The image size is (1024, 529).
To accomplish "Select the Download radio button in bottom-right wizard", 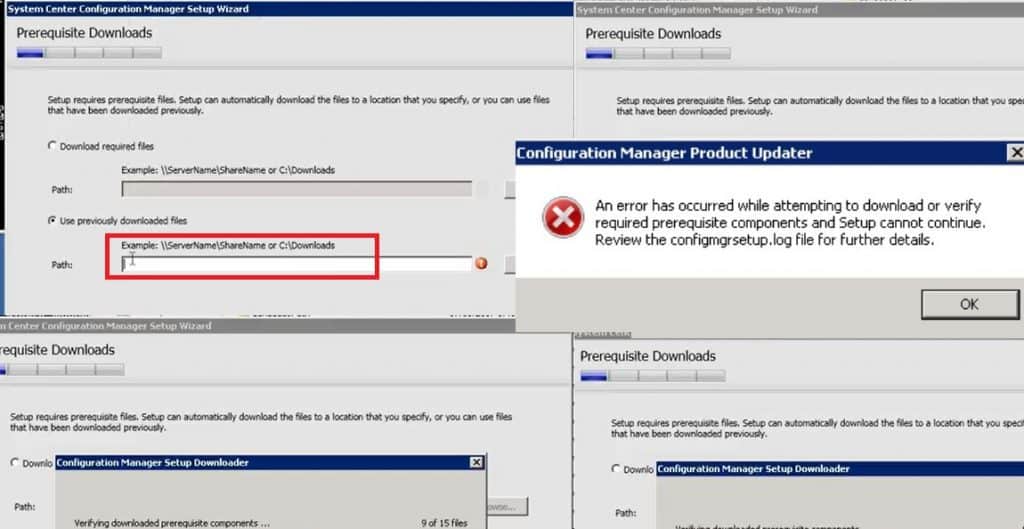I will point(615,469).
